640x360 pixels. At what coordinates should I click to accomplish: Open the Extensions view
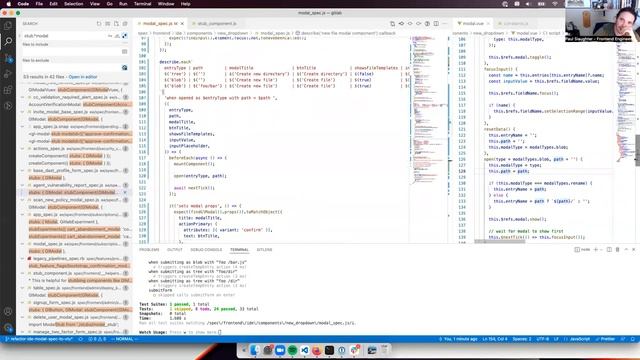tap(8, 90)
